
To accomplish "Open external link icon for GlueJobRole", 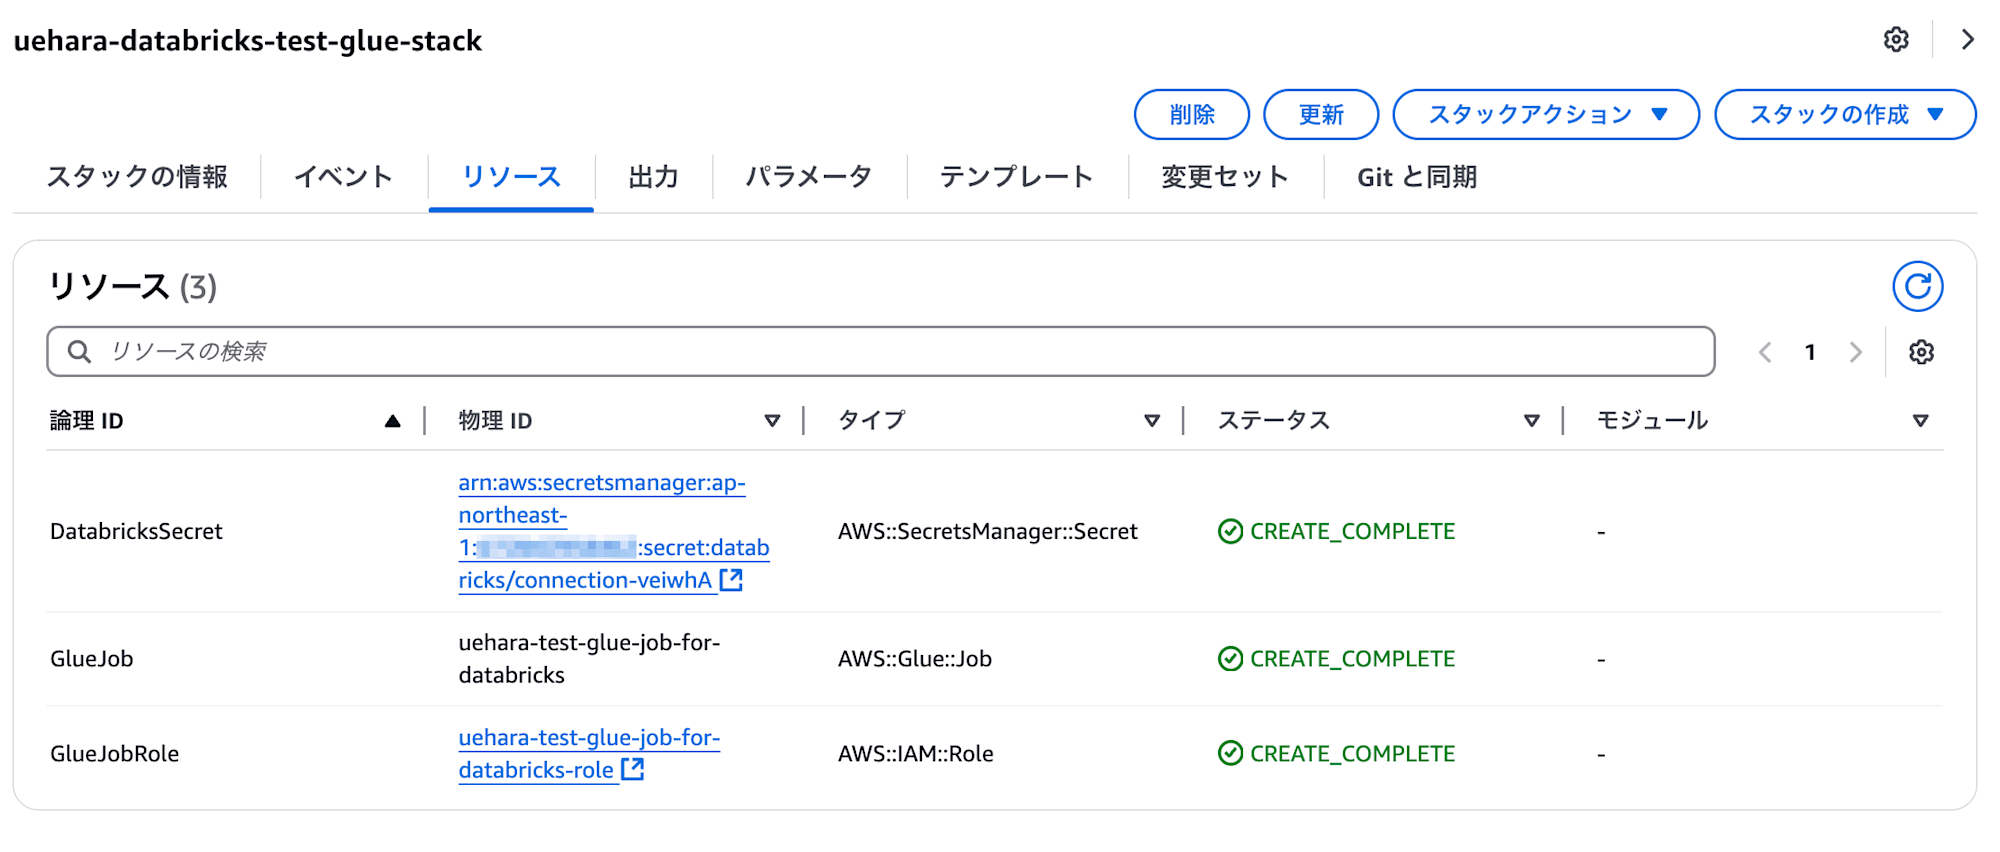I will point(633,769).
